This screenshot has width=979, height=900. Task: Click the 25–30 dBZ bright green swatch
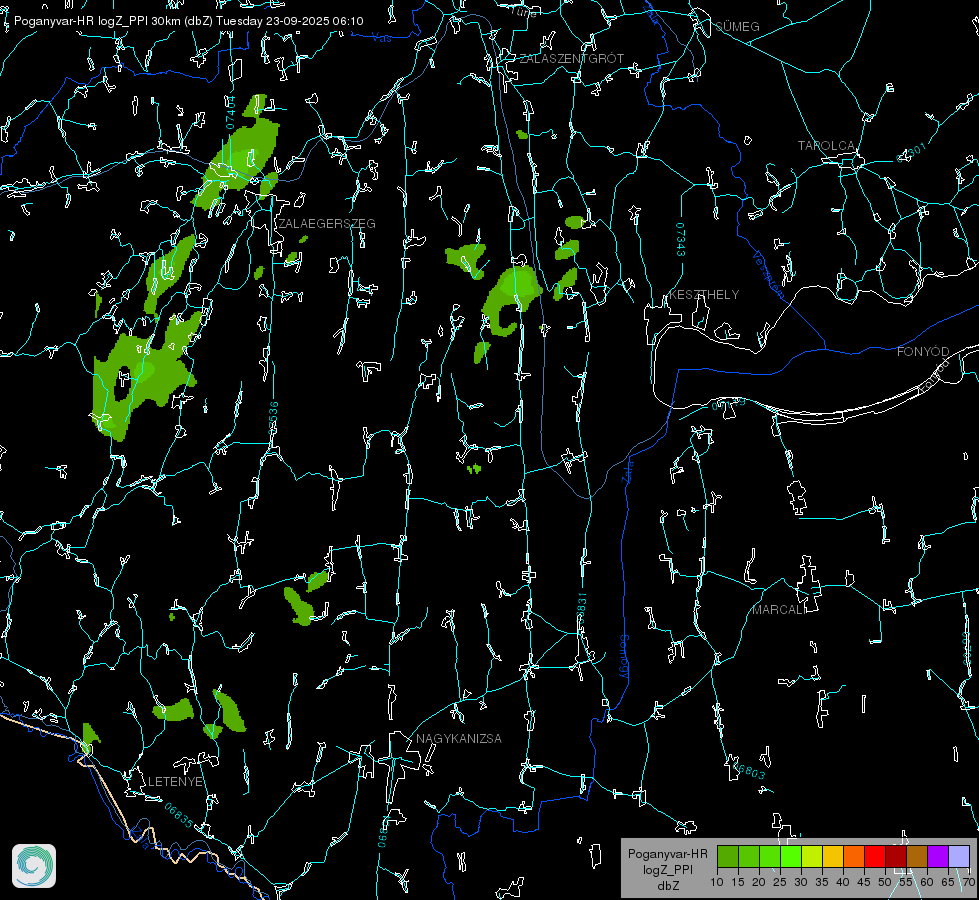tap(791, 856)
